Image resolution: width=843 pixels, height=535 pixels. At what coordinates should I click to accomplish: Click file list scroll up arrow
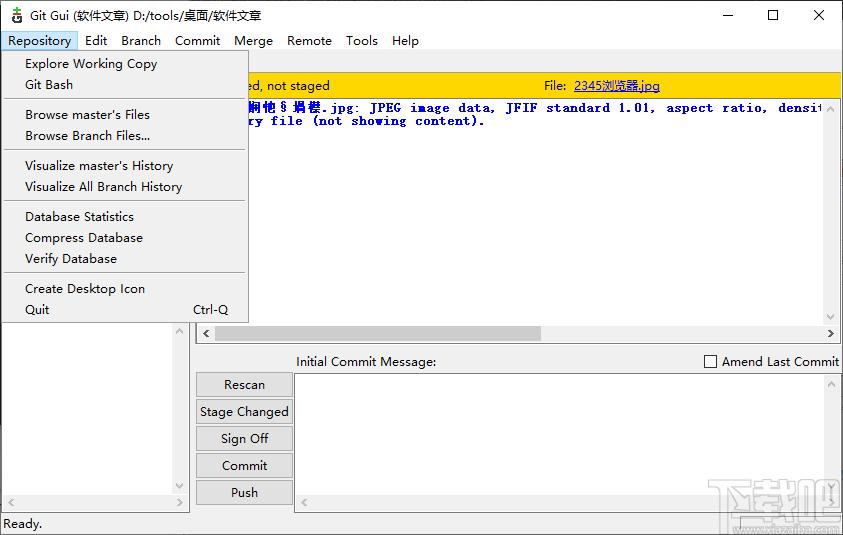point(180,331)
